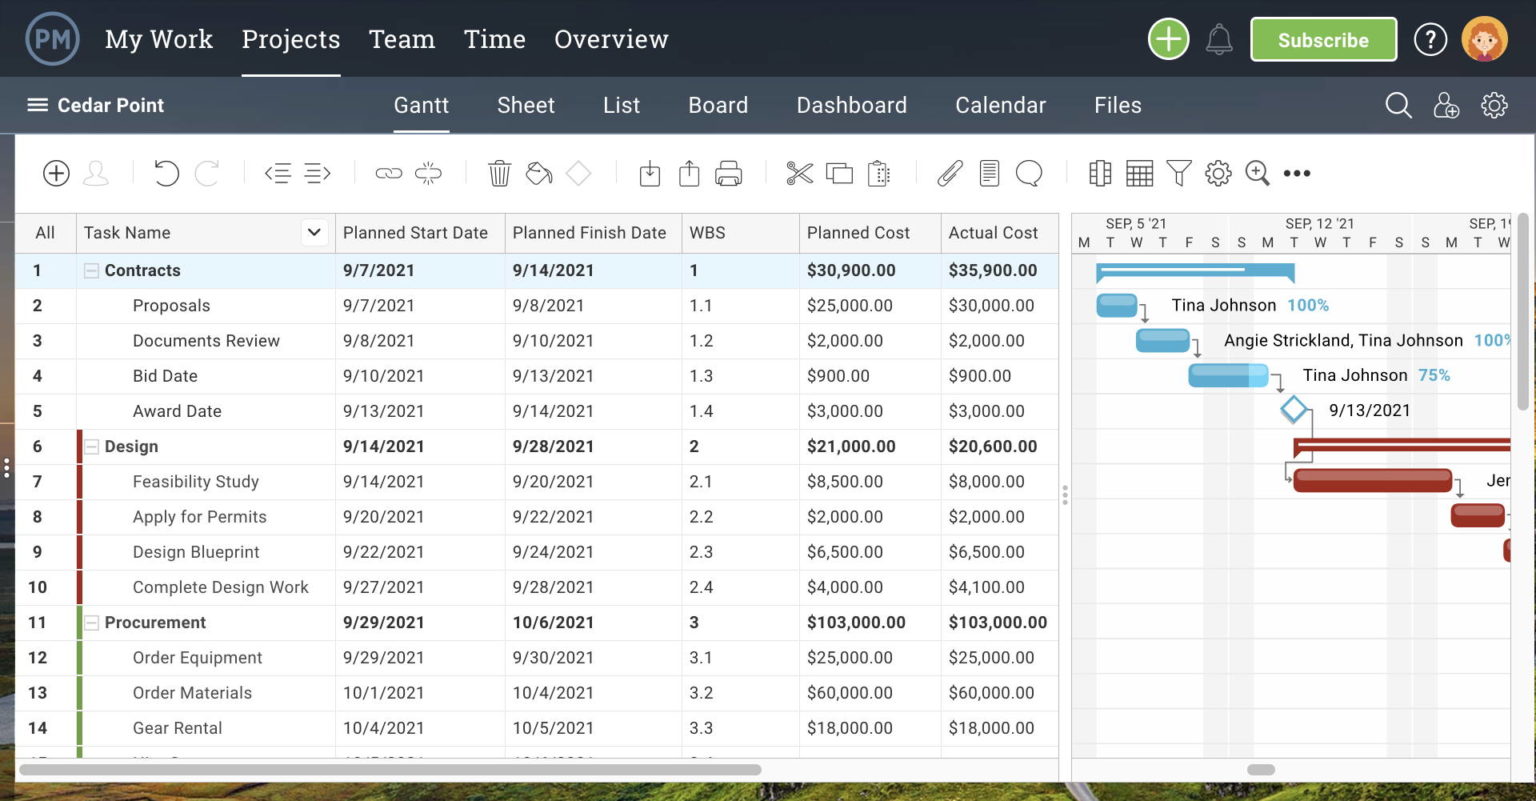Click the green Subscribe button

[1322, 40]
